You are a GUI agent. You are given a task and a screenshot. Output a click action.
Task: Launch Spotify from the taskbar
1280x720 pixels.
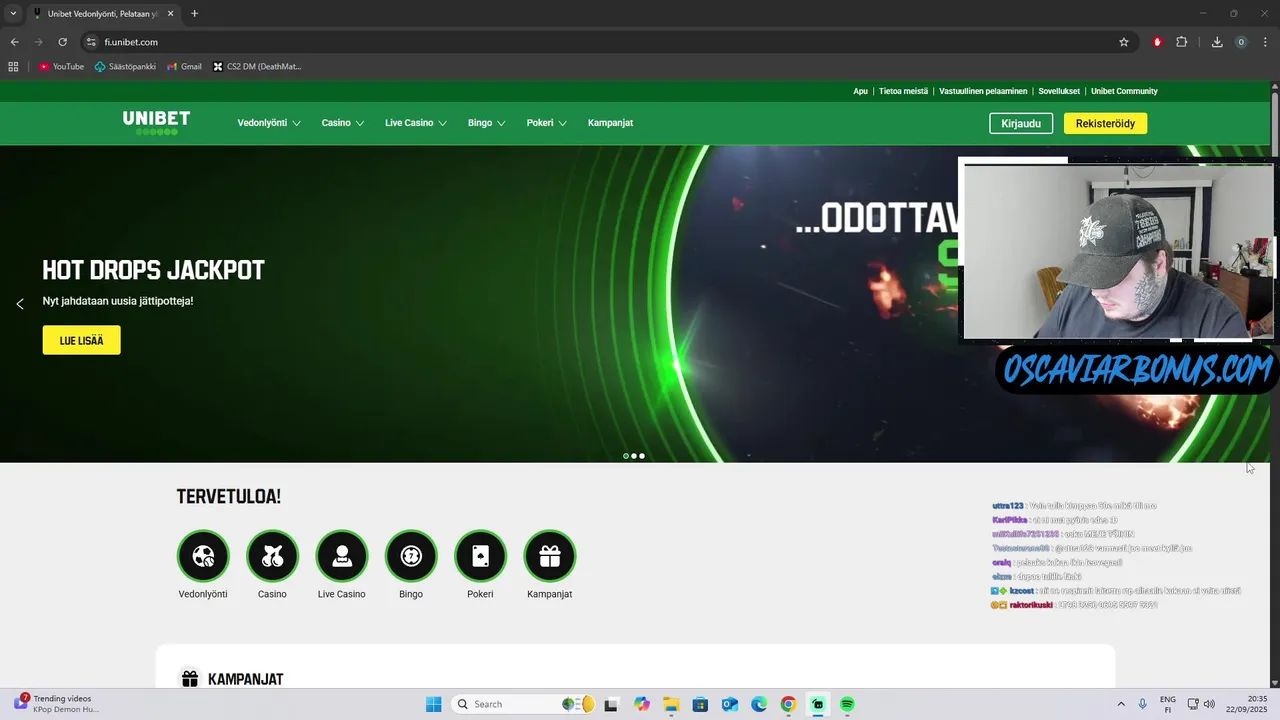(847, 704)
